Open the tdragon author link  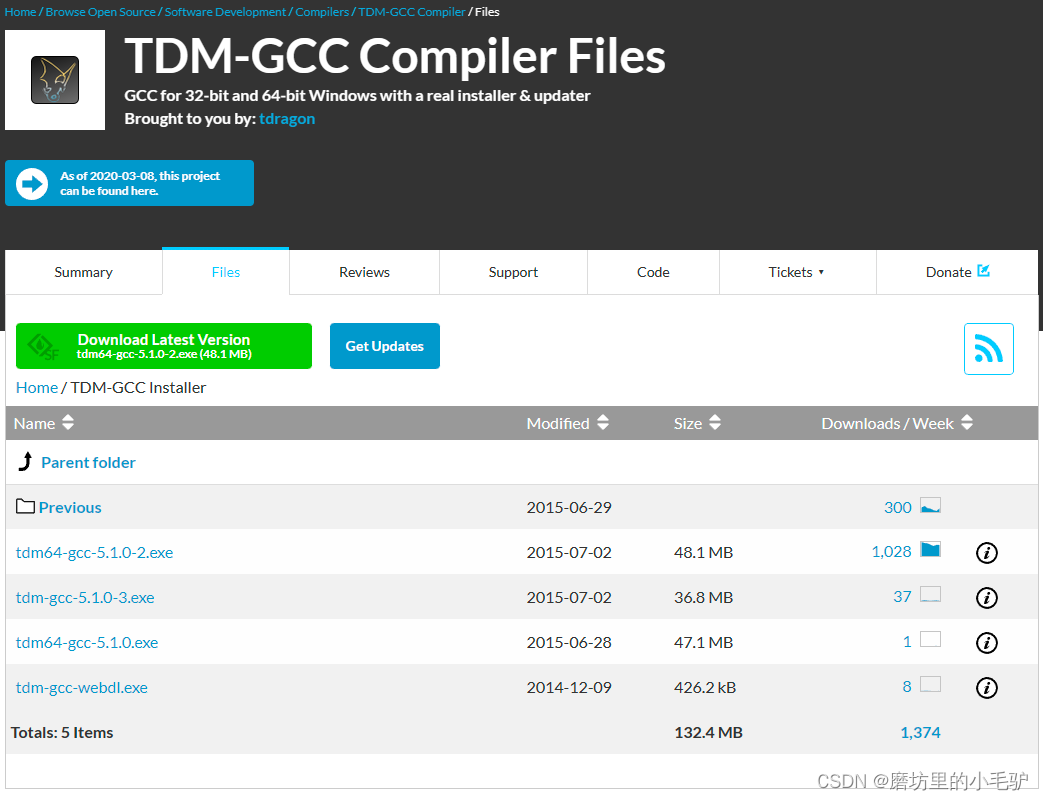287,119
